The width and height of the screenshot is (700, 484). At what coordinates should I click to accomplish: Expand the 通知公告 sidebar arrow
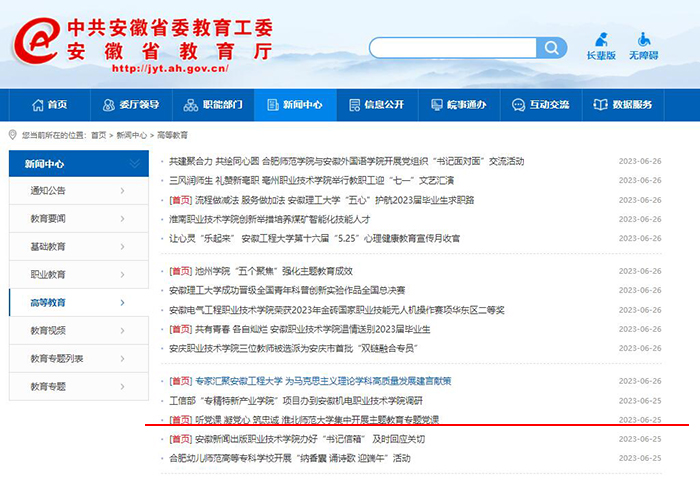coord(122,191)
